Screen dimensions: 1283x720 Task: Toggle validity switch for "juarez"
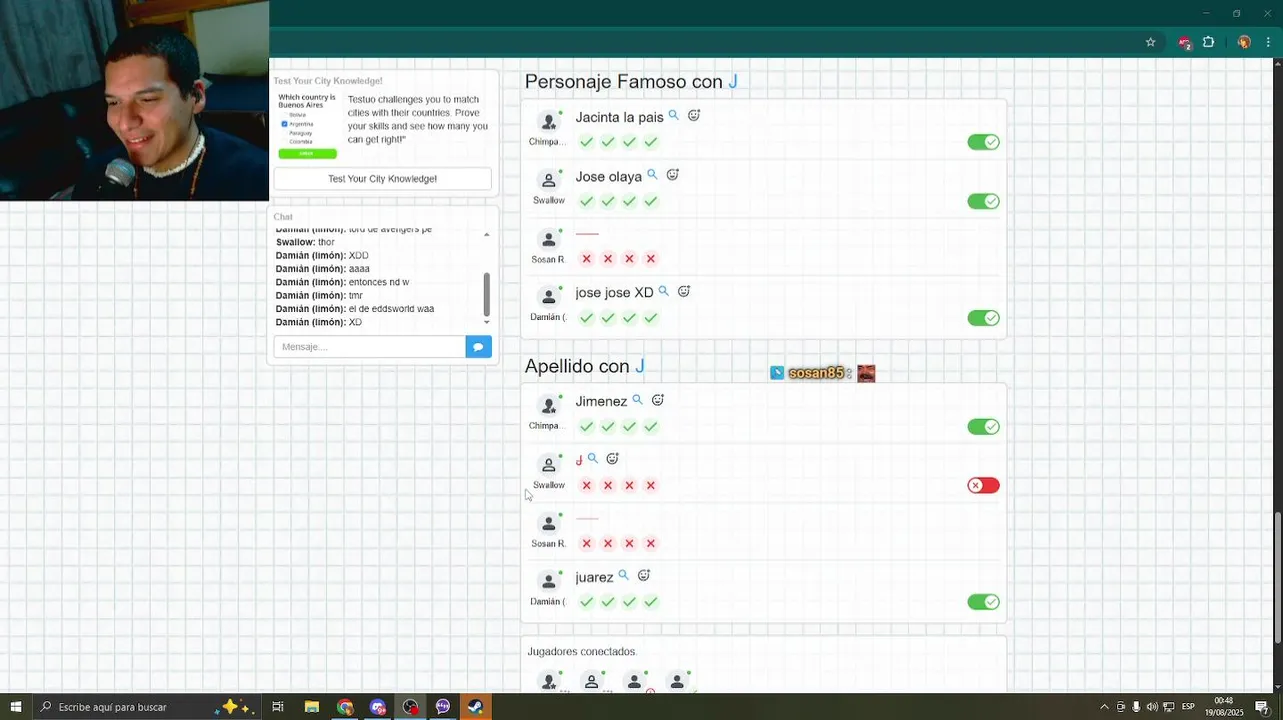pyautogui.click(x=983, y=602)
